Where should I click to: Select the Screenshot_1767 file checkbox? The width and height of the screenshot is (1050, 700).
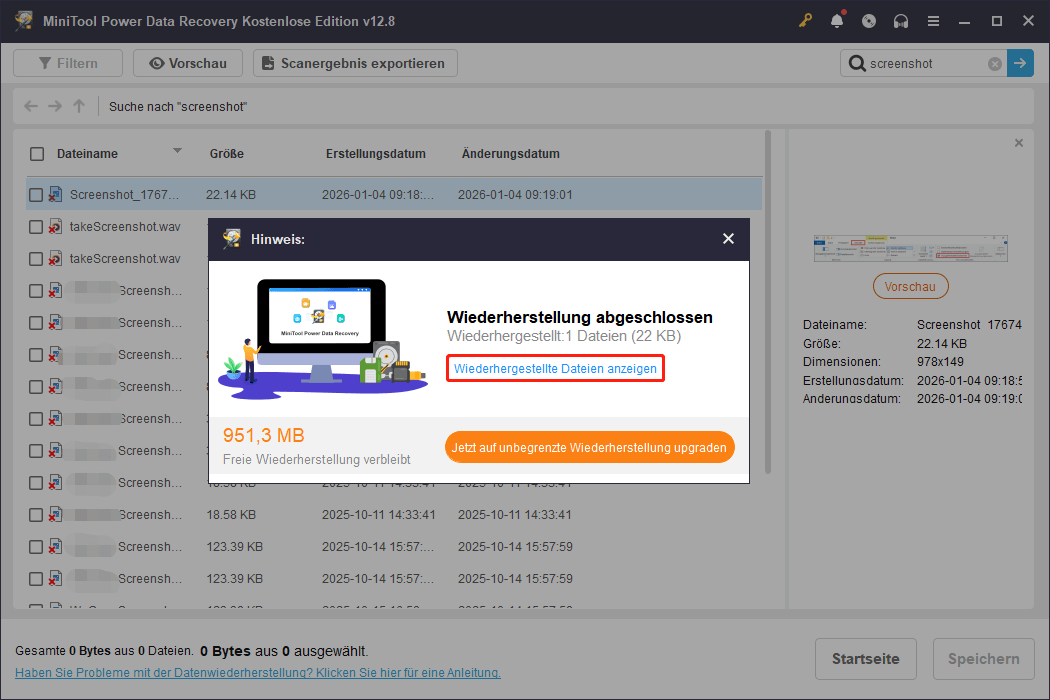click(37, 193)
